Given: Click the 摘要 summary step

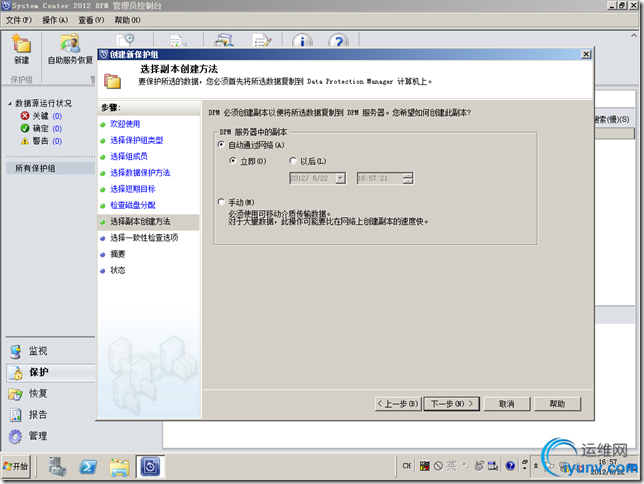Looking at the screenshot, I should tap(117, 254).
